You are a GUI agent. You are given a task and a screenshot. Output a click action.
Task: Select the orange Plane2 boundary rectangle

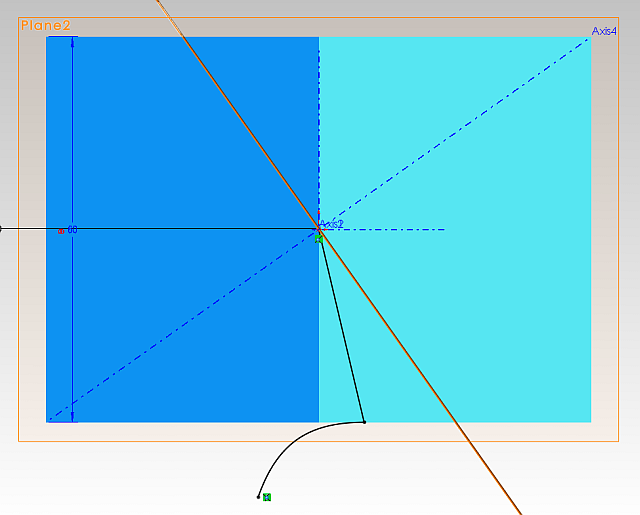click(318, 441)
